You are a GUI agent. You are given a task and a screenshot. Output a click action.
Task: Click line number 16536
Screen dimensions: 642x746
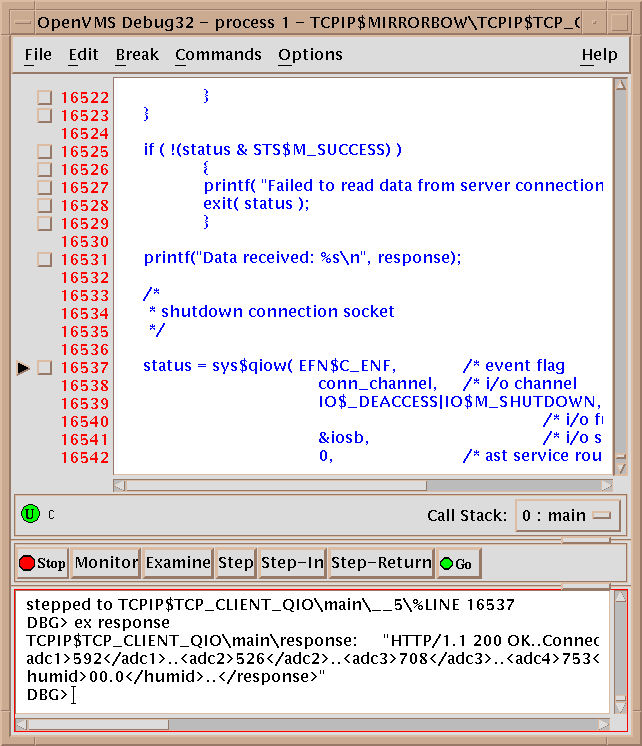(x=85, y=350)
